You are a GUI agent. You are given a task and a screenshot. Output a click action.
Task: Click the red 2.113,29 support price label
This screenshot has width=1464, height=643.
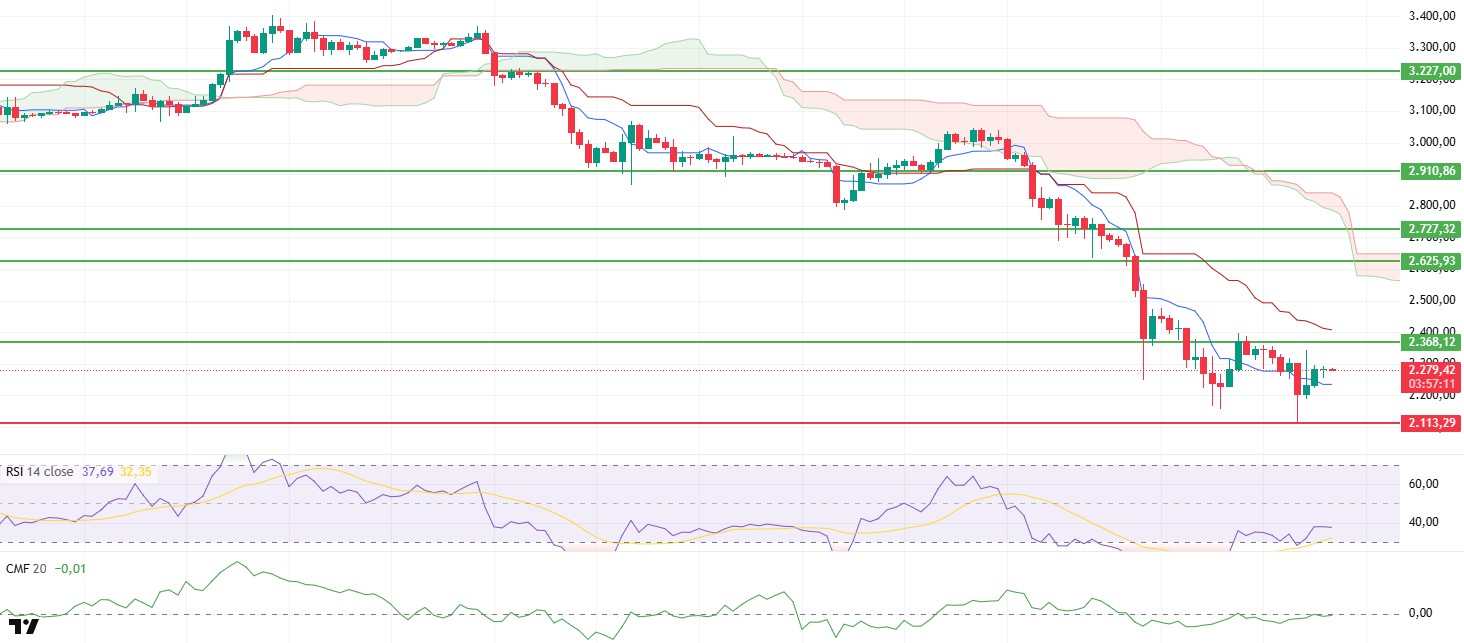(x=1432, y=423)
